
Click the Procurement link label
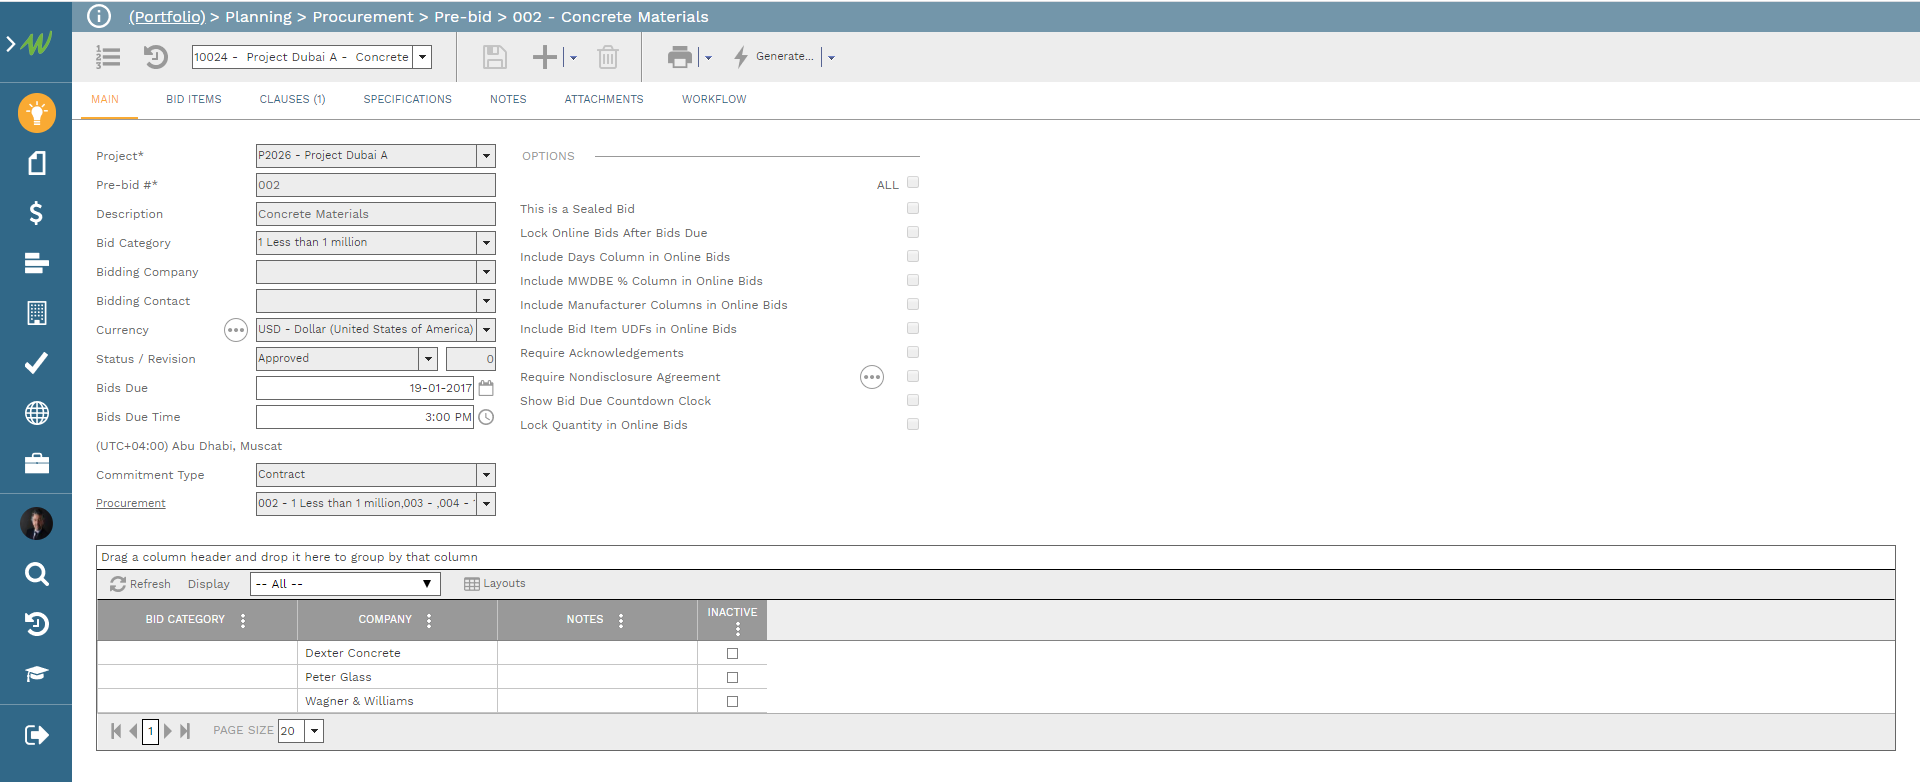pos(131,503)
